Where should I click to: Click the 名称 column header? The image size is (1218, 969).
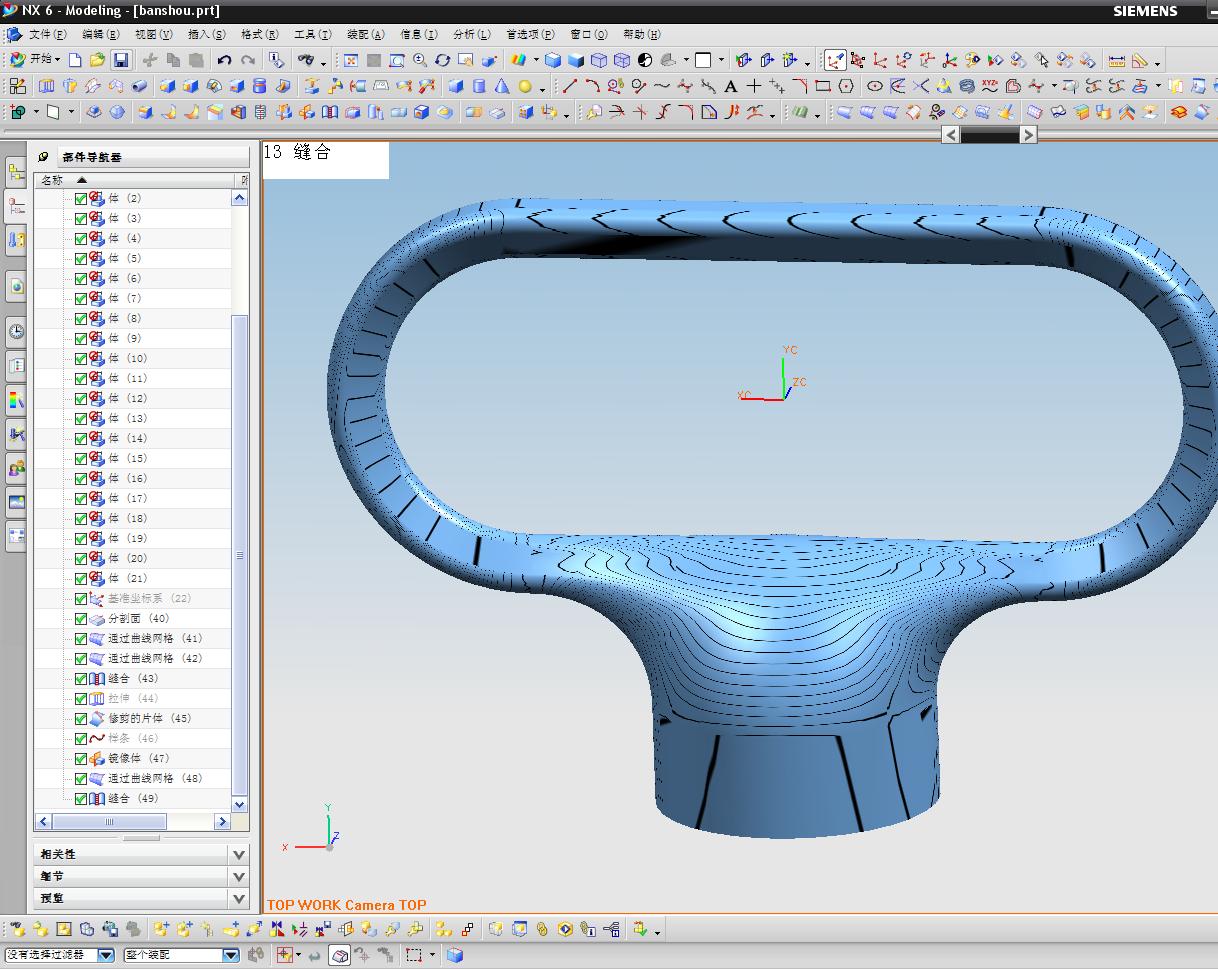coord(134,180)
